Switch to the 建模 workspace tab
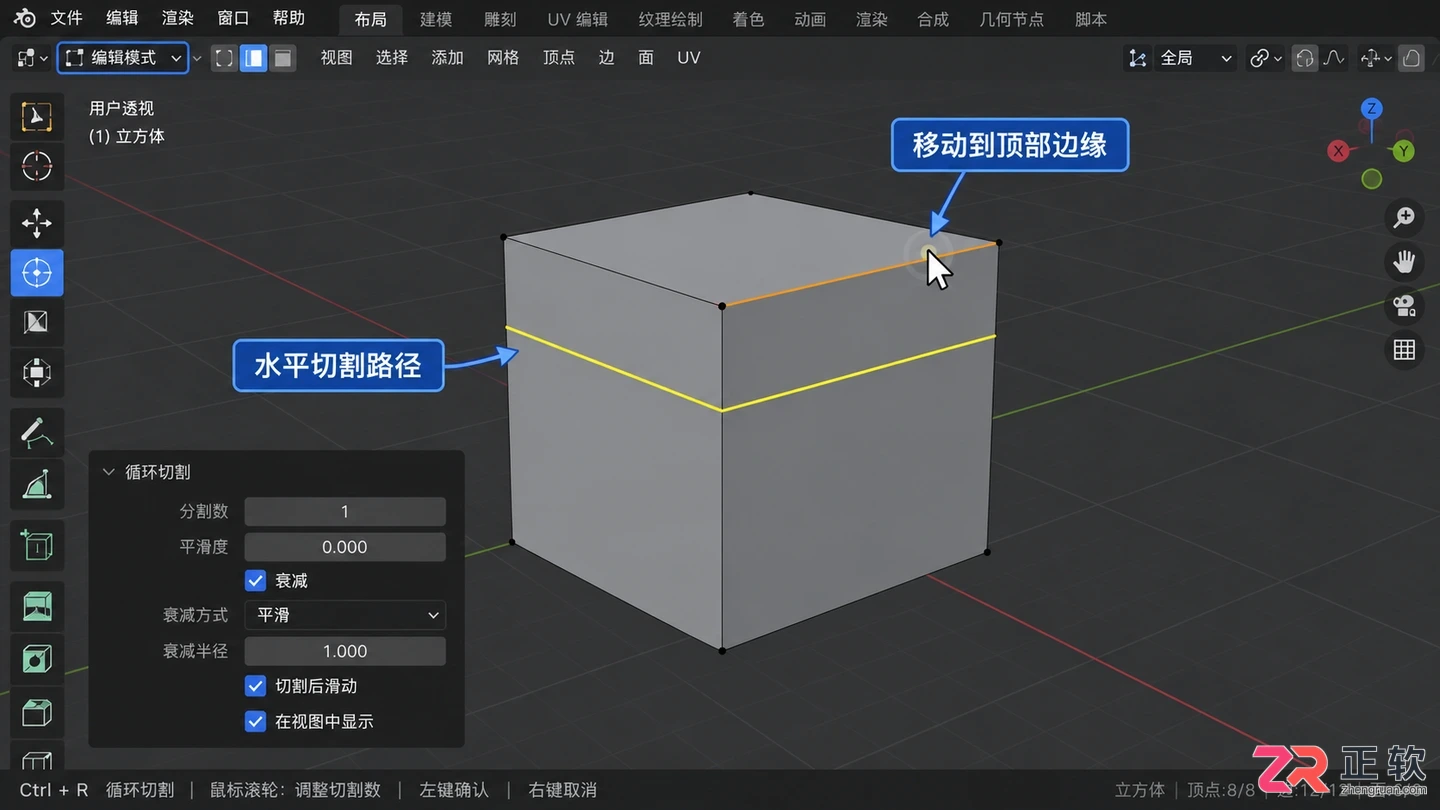The width and height of the screenshot is (1440, 810). coord(436,19)
